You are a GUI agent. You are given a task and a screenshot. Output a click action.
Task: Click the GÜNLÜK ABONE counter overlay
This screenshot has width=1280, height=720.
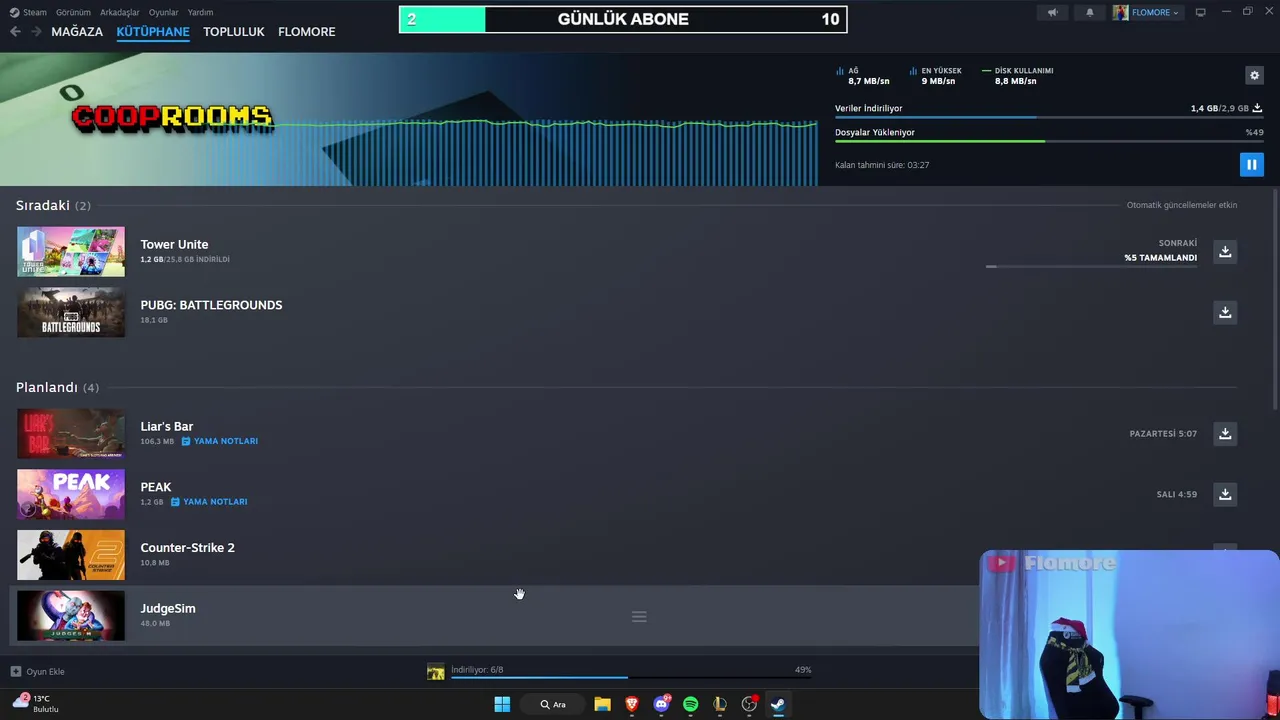623,19
